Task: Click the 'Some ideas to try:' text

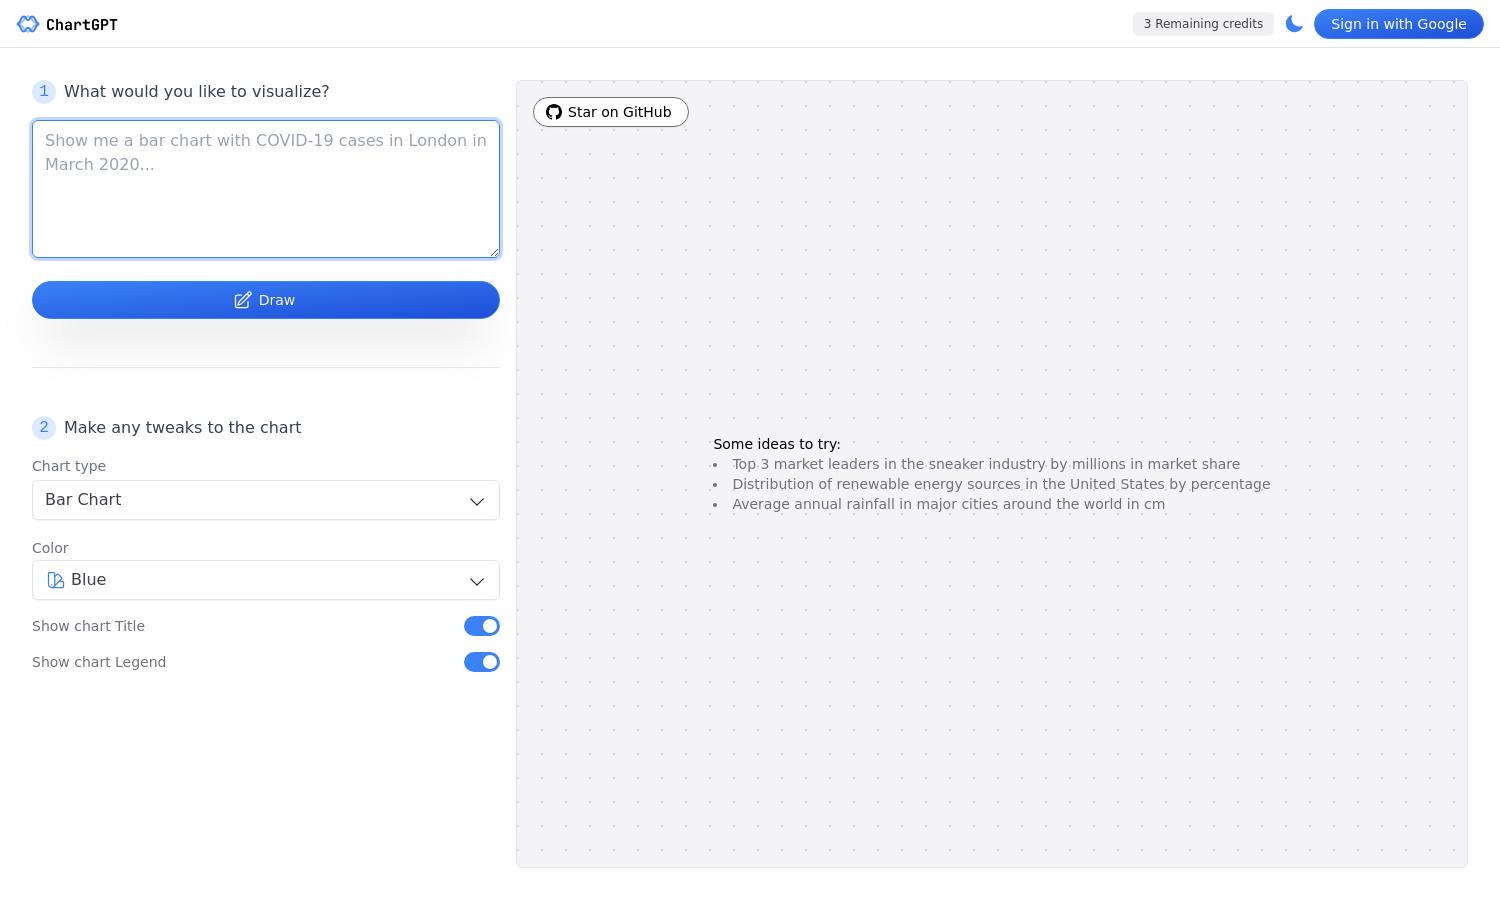Action: pos(777,444)
